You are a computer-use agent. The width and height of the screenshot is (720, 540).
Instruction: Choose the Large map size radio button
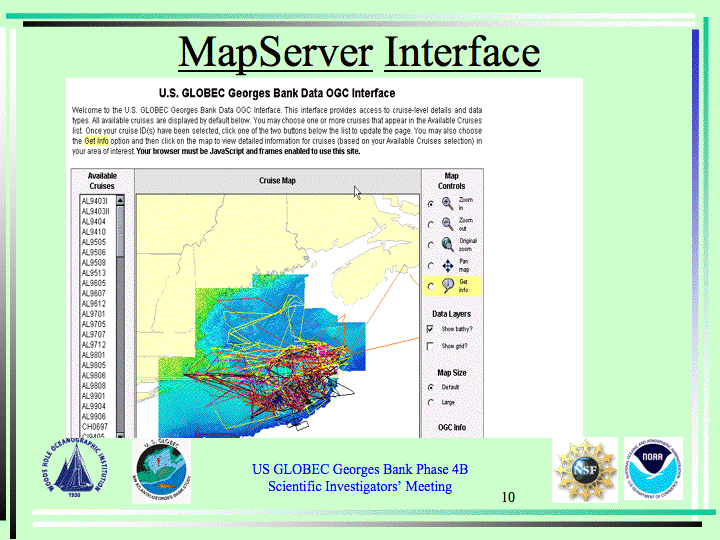click(x=431, y=403)
